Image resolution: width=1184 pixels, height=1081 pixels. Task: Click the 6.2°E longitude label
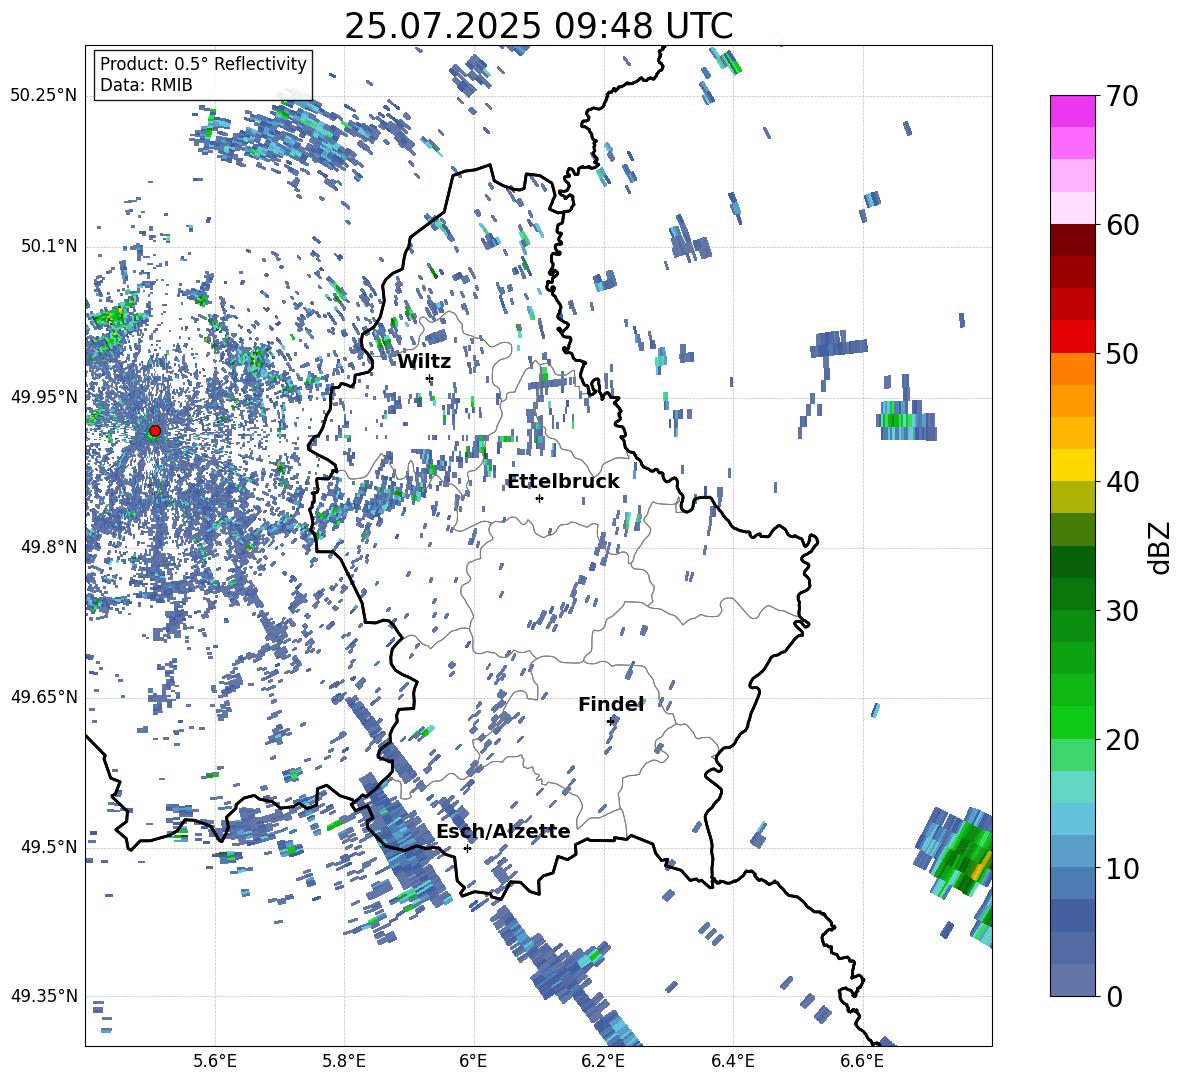[603, 1061]
